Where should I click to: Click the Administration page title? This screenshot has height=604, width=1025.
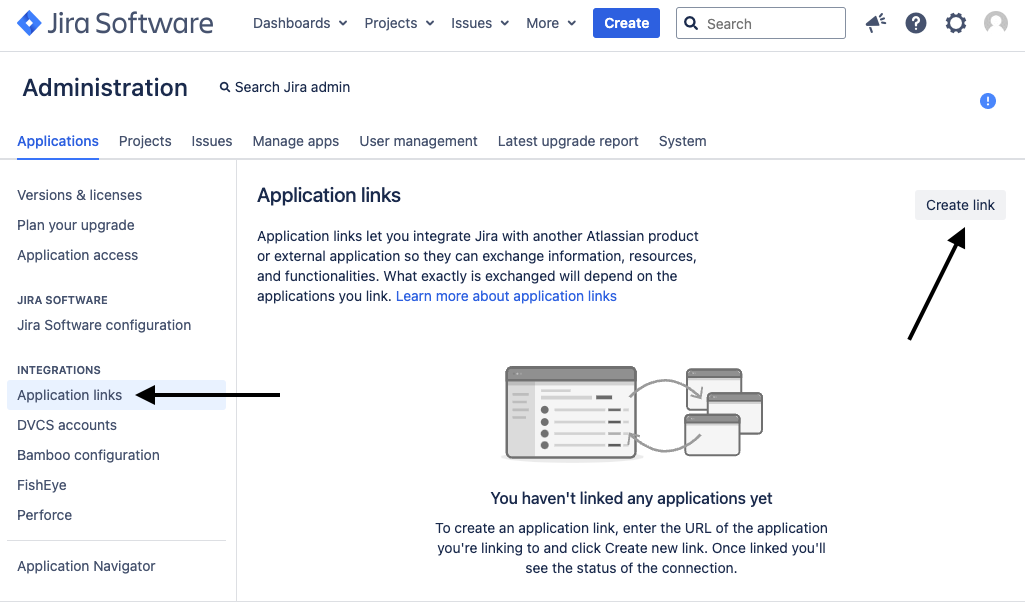(105, 88)
